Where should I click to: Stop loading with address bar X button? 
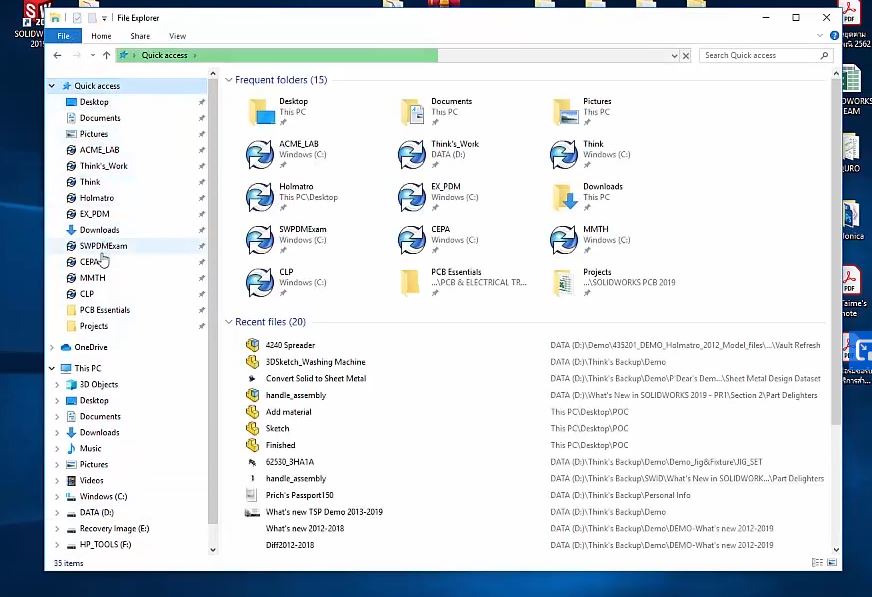(x=686, y=56)
